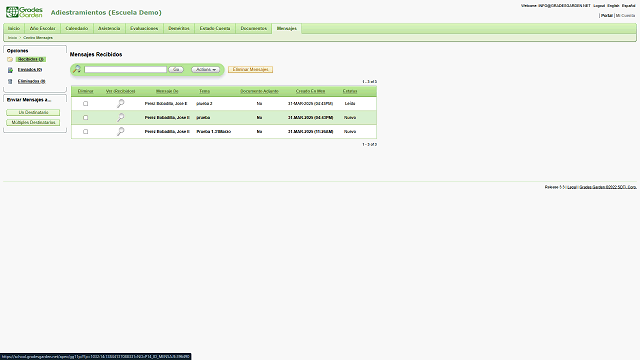Click in the message search field
This screenshot has width=640, height=360.
pyautogui.click(x=125, y=70)
